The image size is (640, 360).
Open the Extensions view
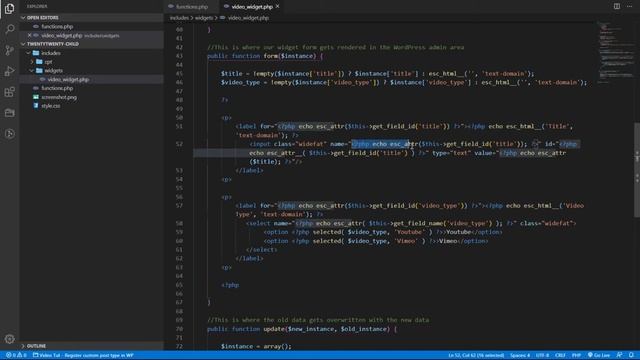click(9, 92)
